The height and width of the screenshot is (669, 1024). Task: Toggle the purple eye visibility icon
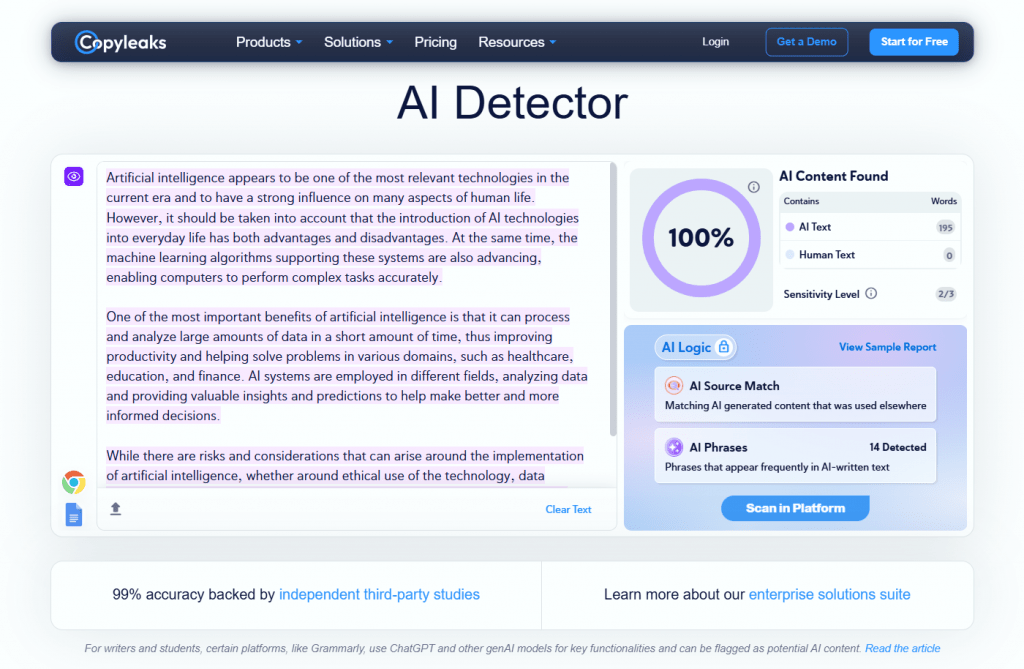tap(74, 176)
